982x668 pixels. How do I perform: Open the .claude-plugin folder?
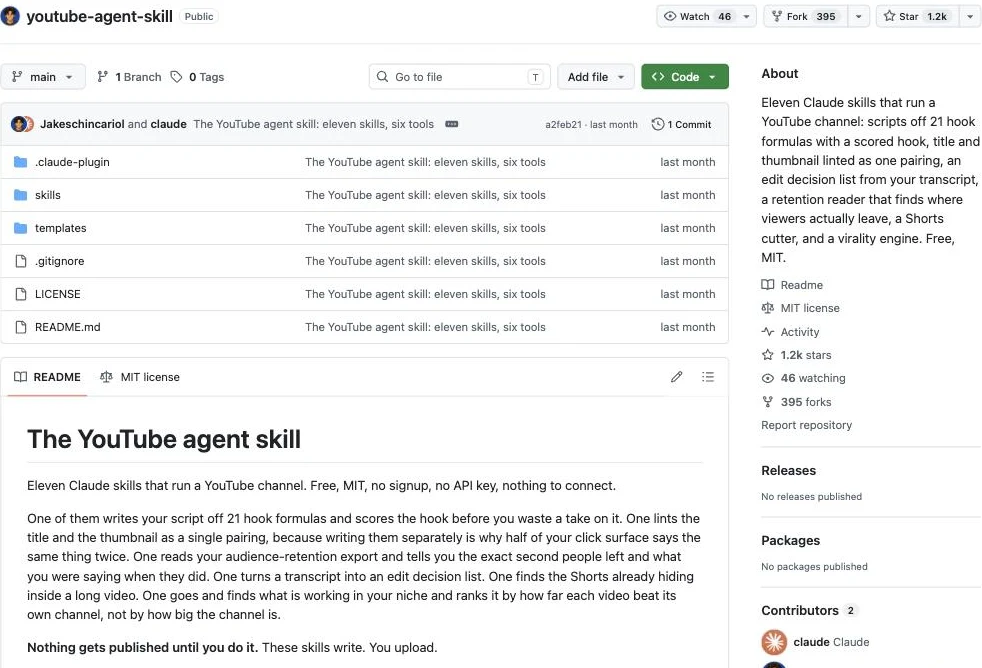(x=72, y=162)
